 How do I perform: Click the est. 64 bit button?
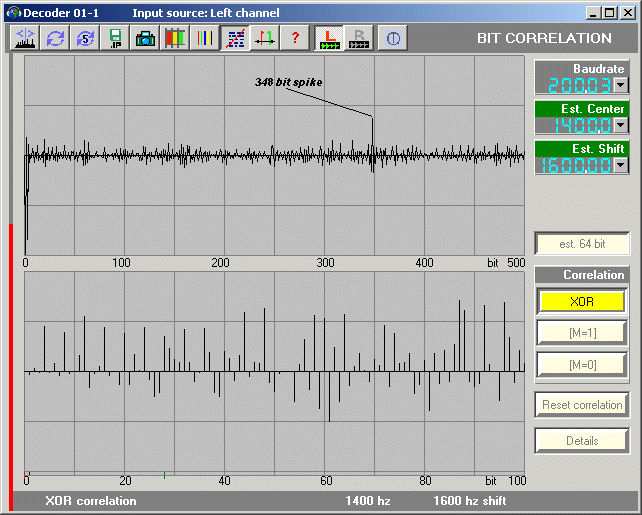pyautogui.click(x=582, y=243)
